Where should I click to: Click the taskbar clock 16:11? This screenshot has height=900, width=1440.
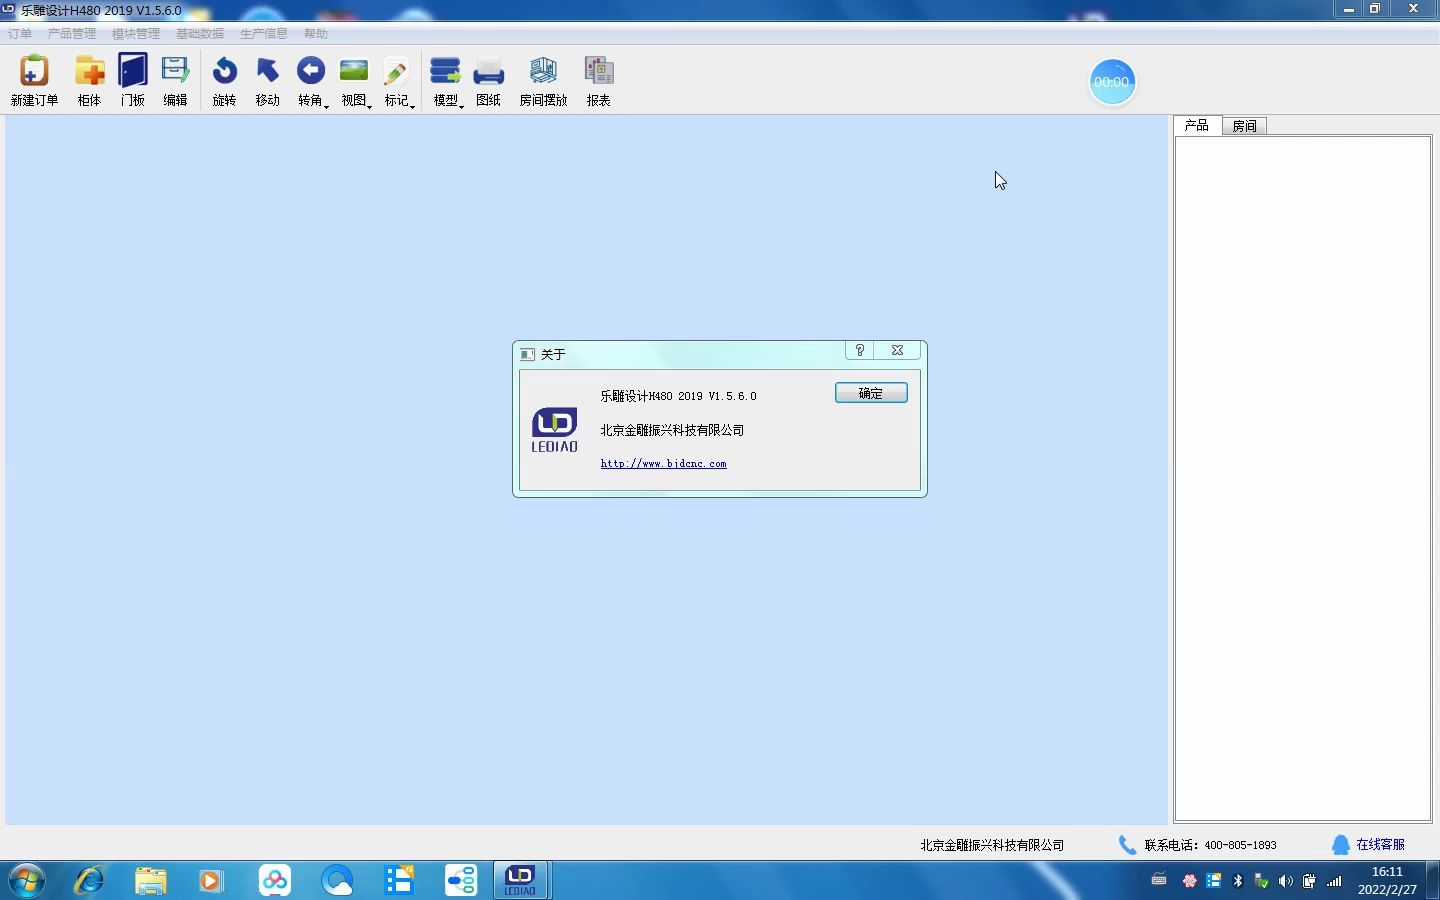point(1387,872)
